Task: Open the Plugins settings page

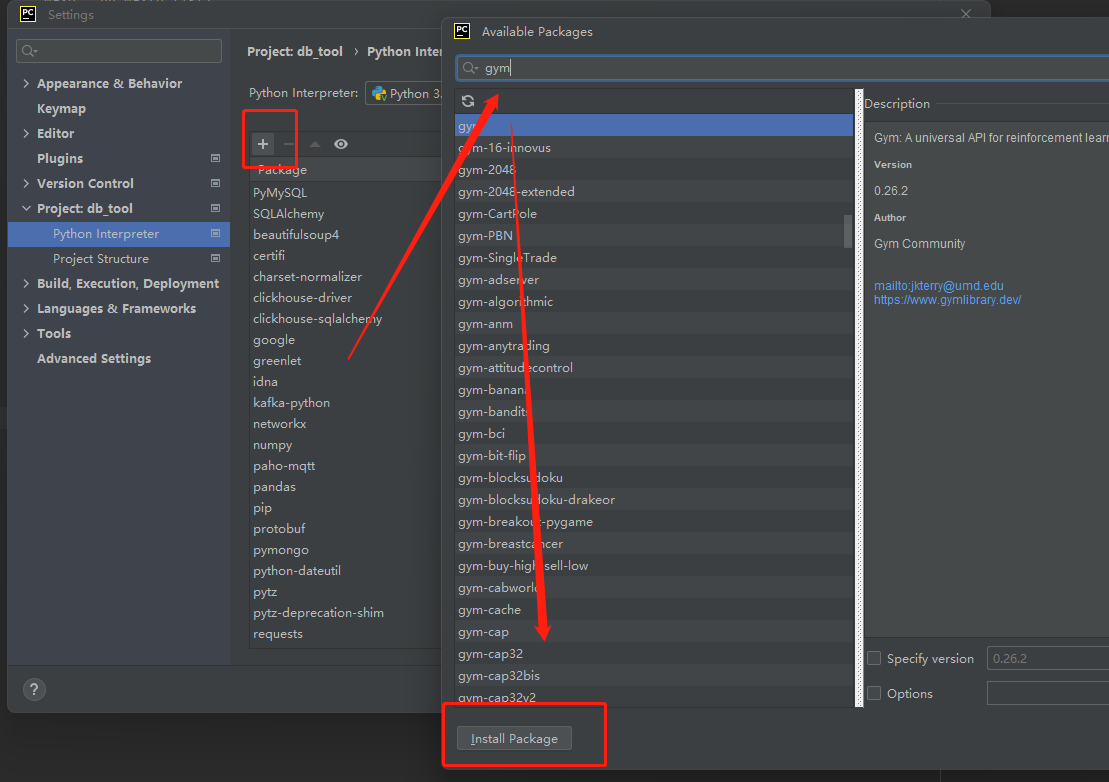Action: click(60, 158)
